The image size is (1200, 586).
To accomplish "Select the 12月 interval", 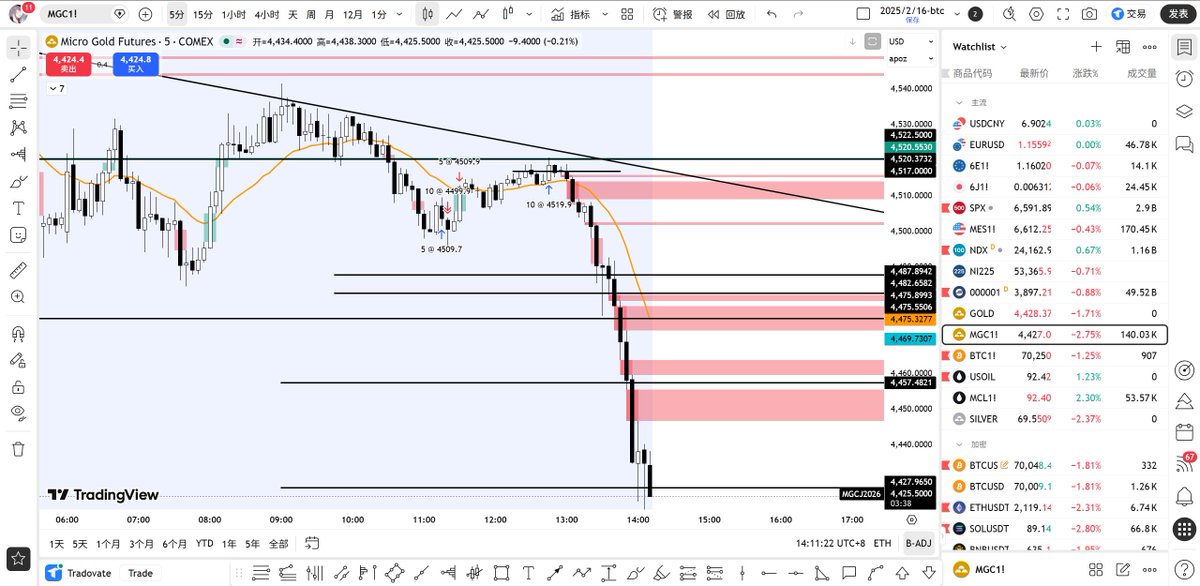I will coord(352,14).
